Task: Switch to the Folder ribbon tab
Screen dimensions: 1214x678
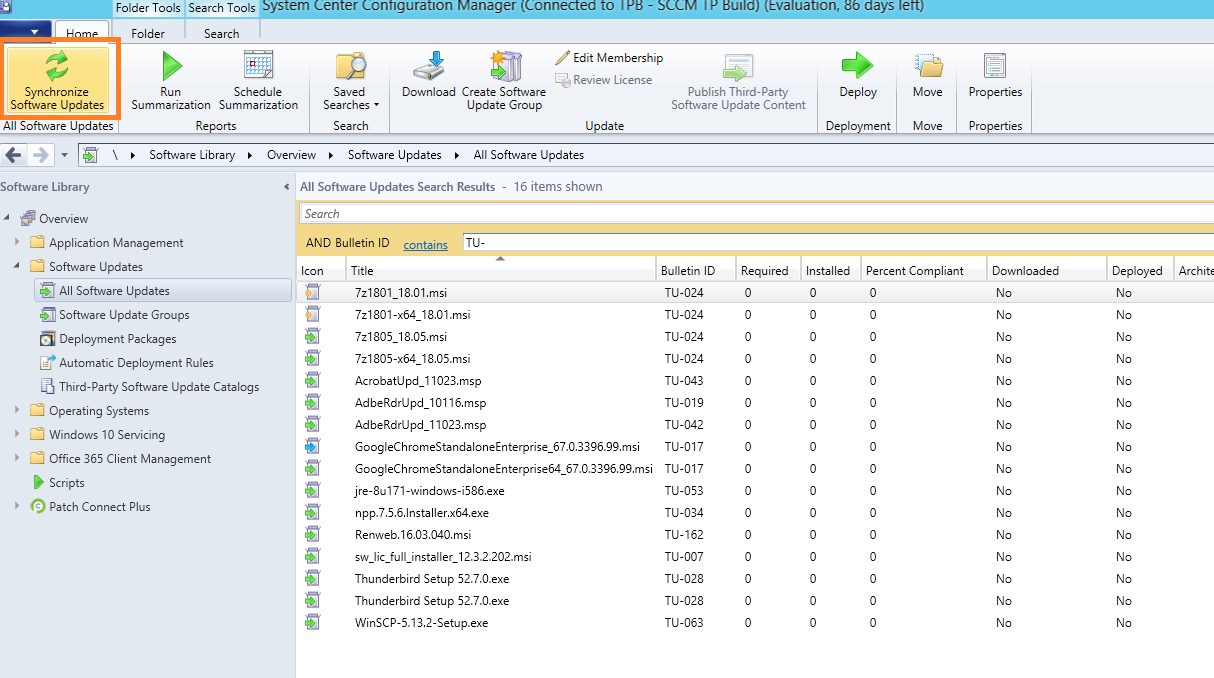Action: point(148,33)
